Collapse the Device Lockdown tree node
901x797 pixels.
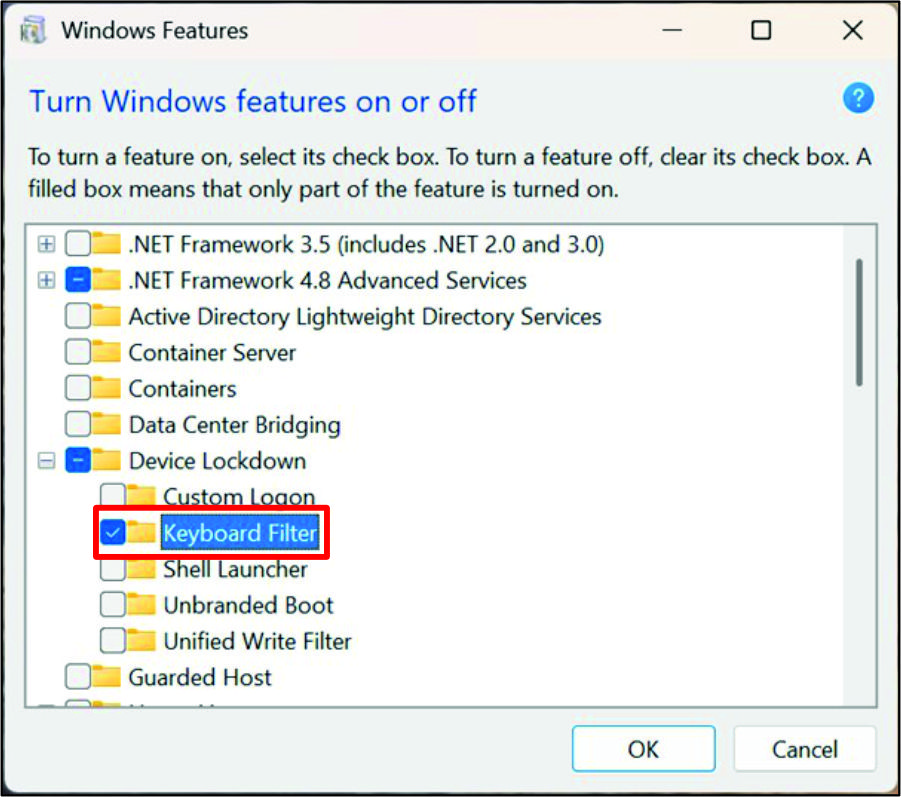tap(46, 460)
